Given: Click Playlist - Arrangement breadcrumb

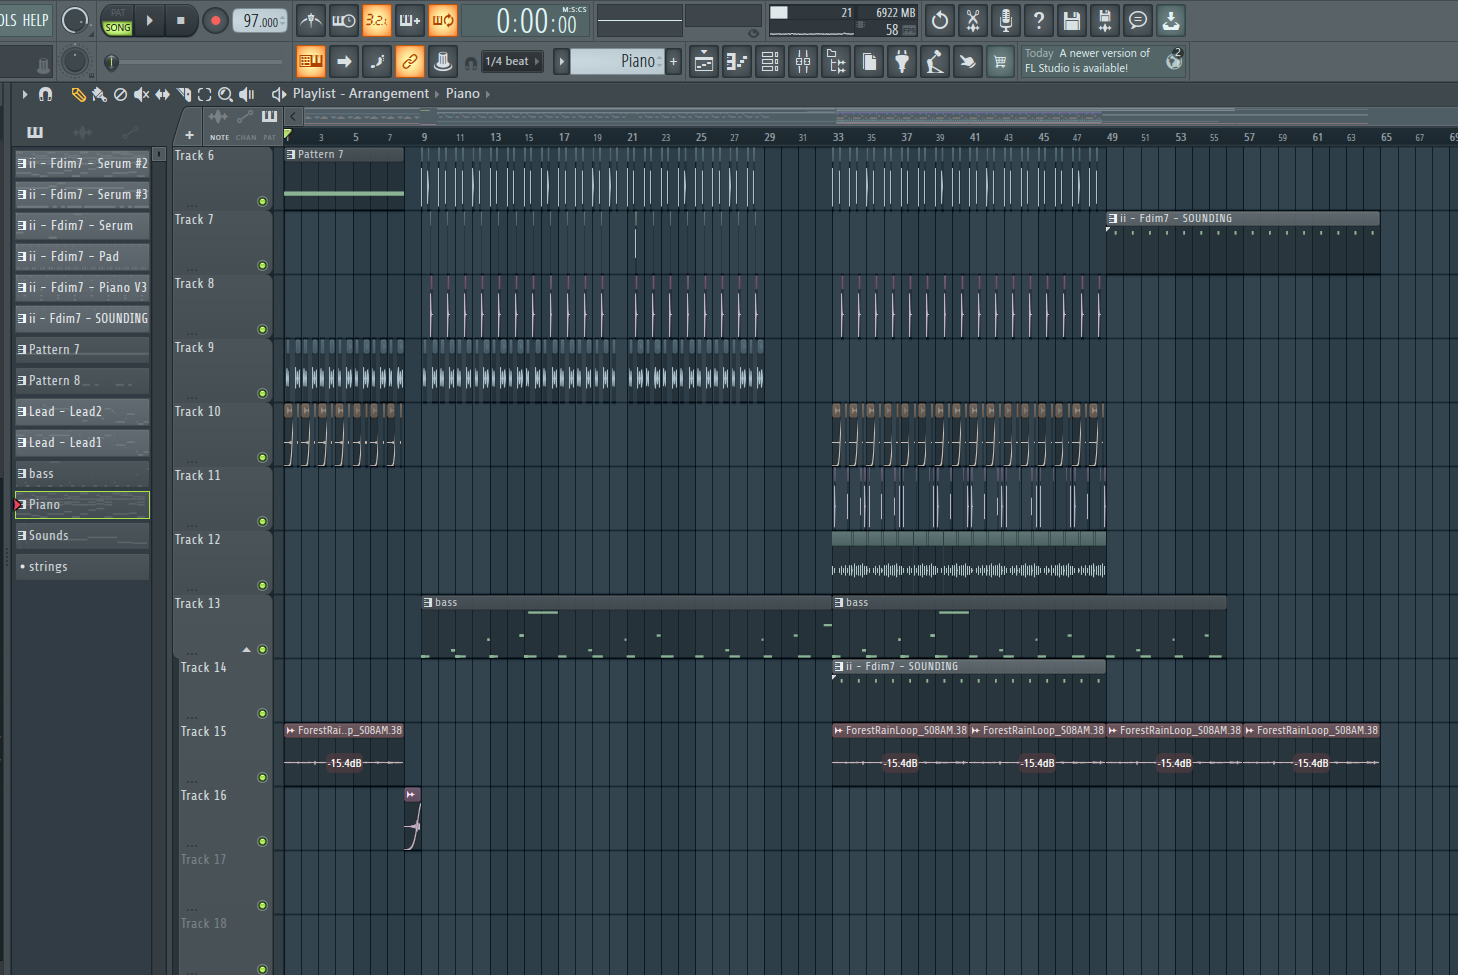Looking at the screenshot, I should pyautogui.click(x=360, y=93).
